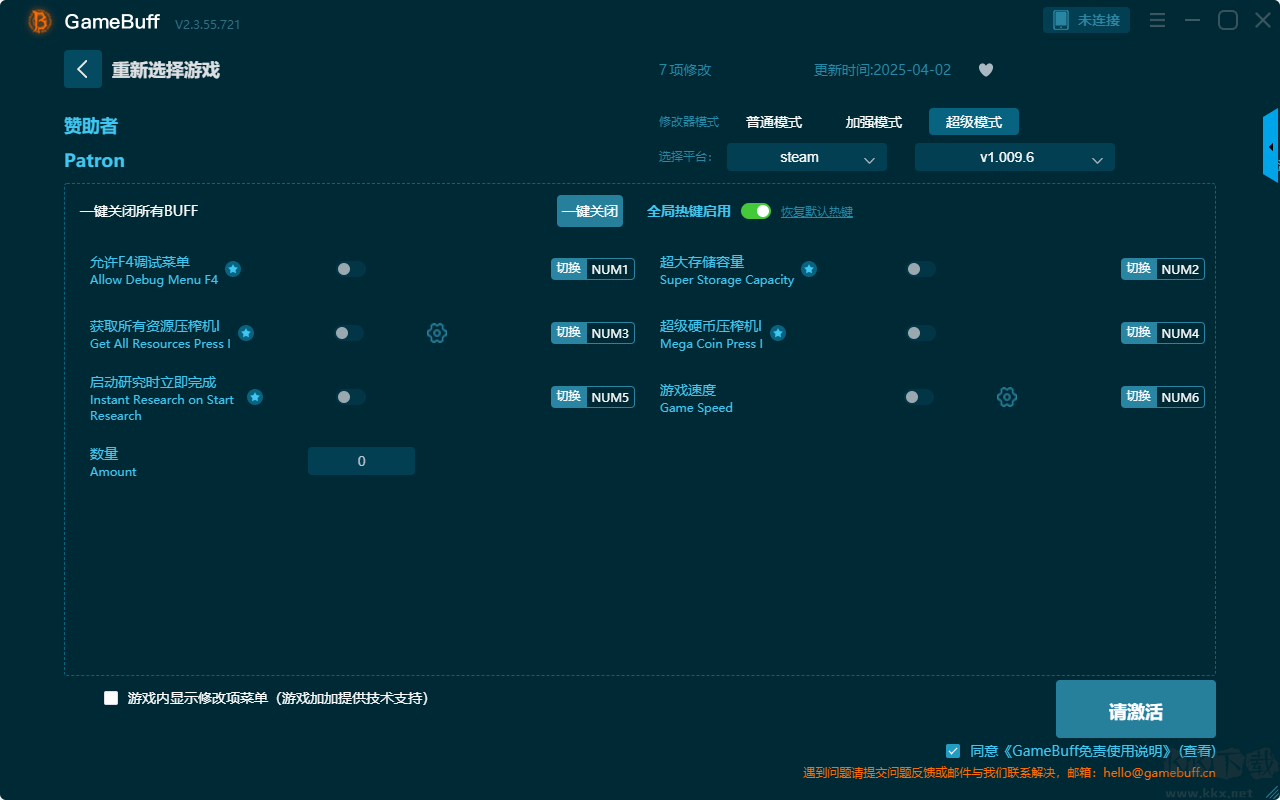Viewport: 1280px width, 800px height.
Task: Click 切换 button for NUM5 hotkey
Action: click(x=568, y=397)
